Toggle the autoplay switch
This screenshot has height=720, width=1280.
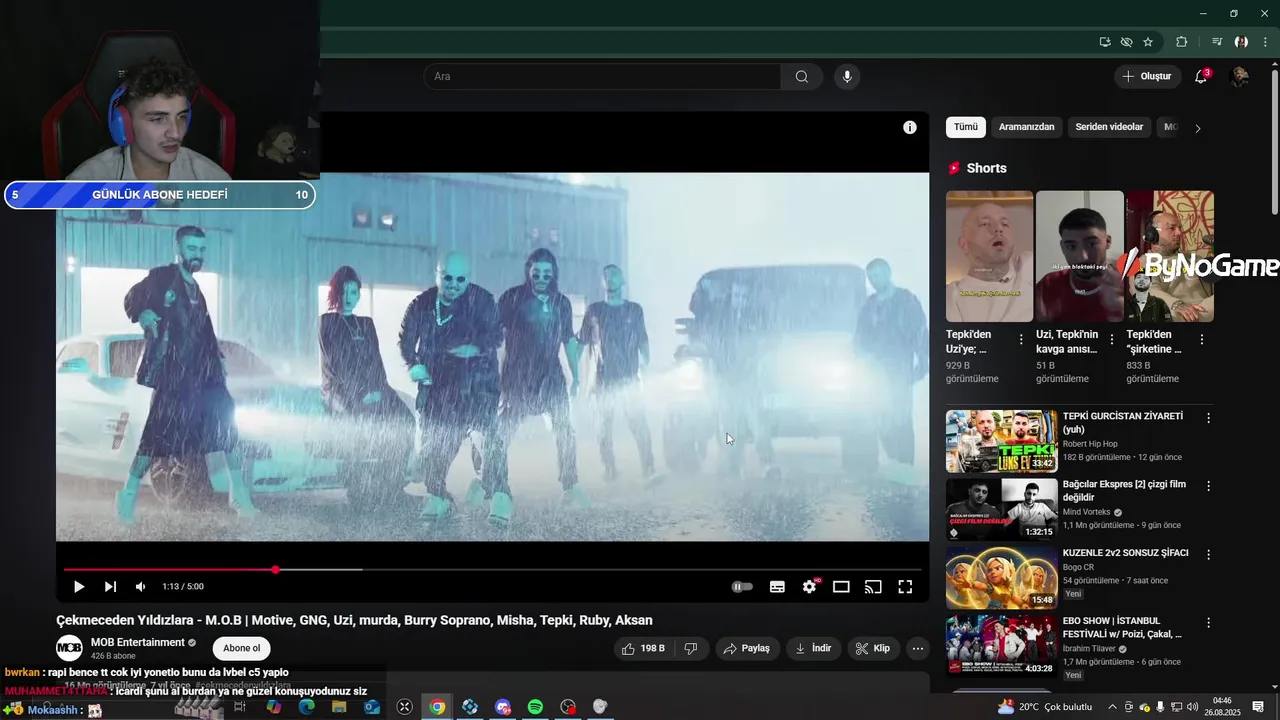pos(742,587)
